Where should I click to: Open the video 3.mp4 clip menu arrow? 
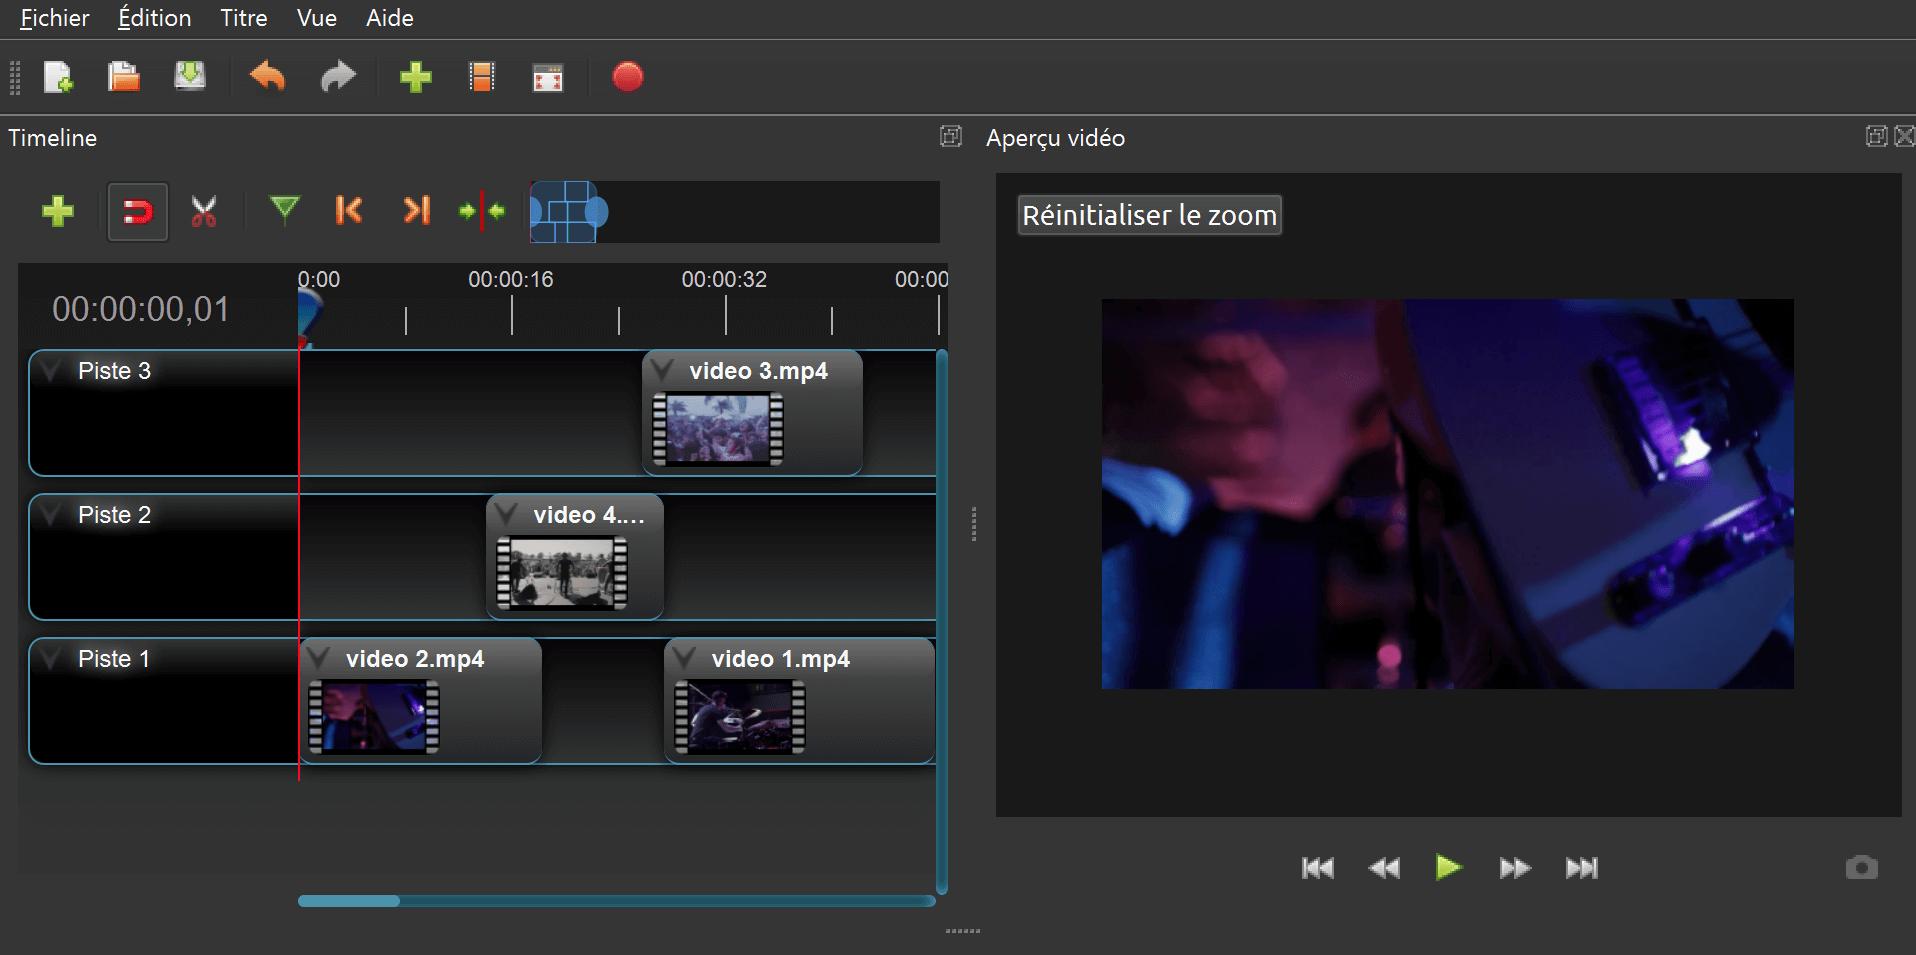coord(662,372)
